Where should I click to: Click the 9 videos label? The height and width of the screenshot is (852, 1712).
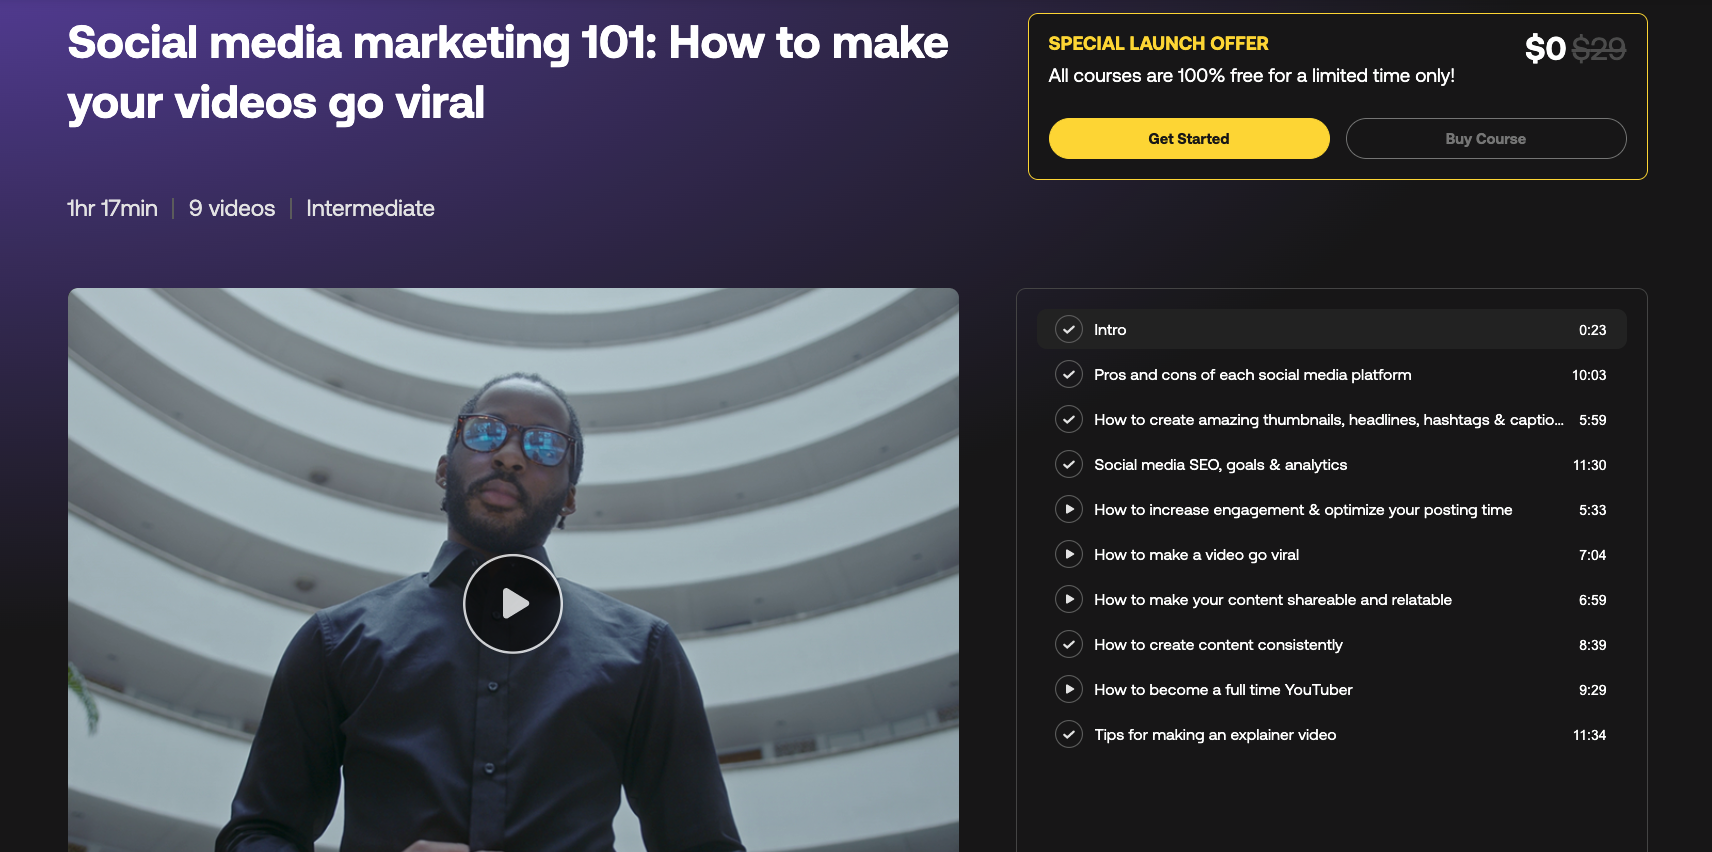232,208
